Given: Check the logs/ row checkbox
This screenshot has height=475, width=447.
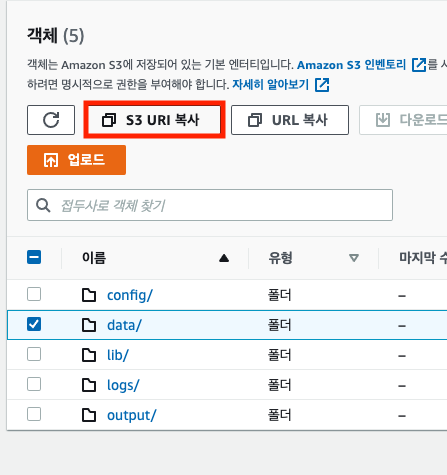Looking at the screenshot, I should pyautogui.click(x=34, y=384).
